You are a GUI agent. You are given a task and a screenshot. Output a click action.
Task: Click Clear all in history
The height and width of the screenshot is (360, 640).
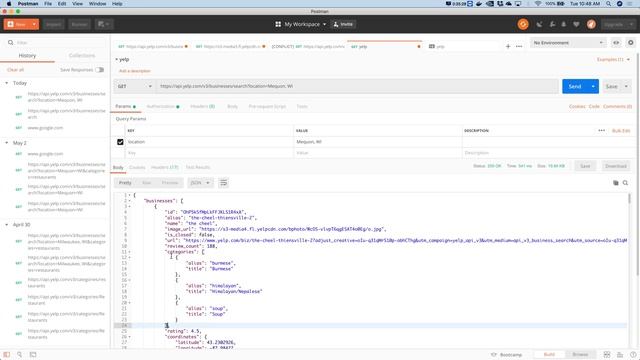pyautogui.click(x=16, y=70)
